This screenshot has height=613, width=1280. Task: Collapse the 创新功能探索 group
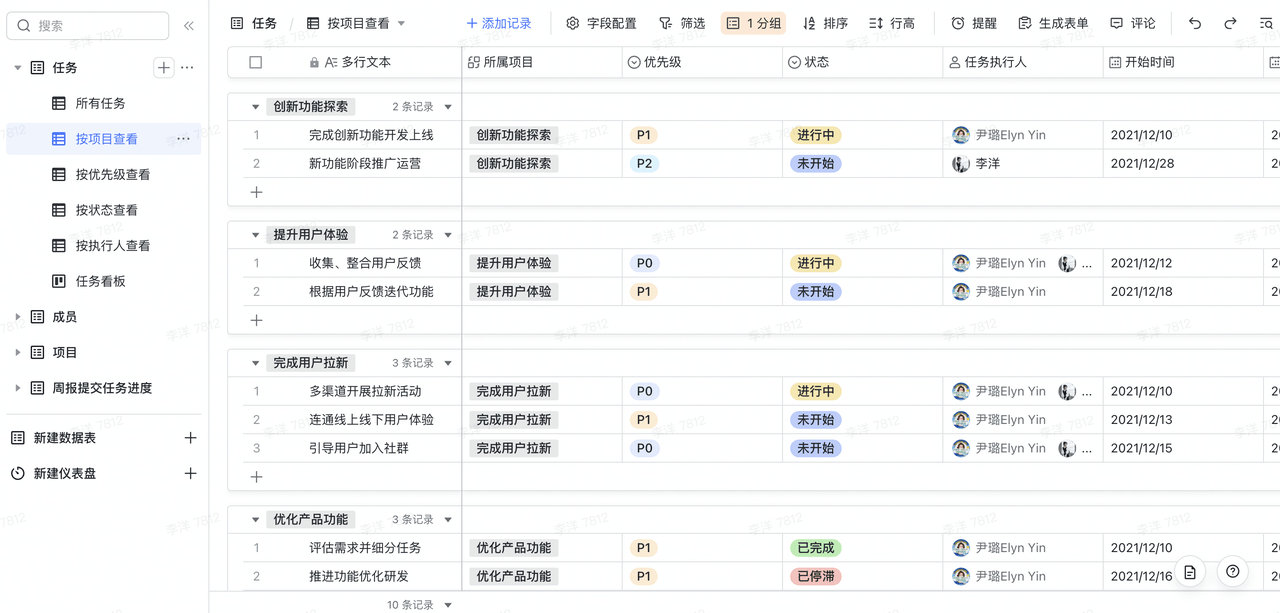tap(256, 107)
